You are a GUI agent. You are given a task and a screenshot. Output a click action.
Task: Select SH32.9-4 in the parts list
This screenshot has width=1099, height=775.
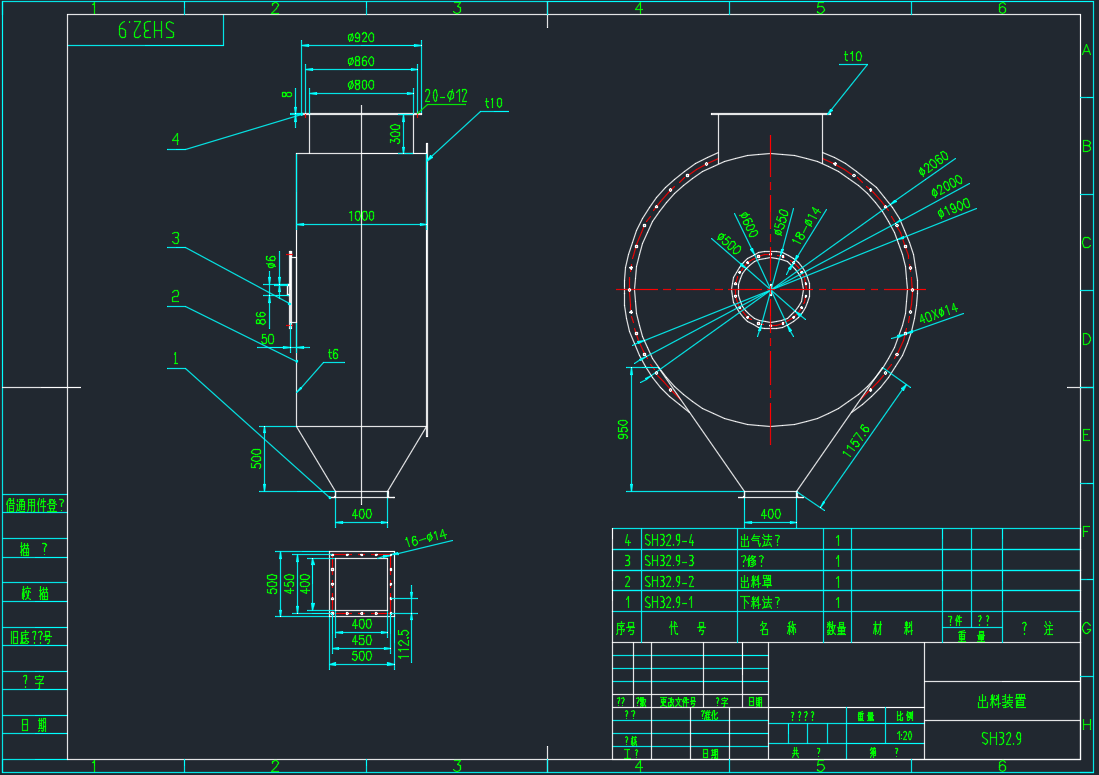(669, 540)
